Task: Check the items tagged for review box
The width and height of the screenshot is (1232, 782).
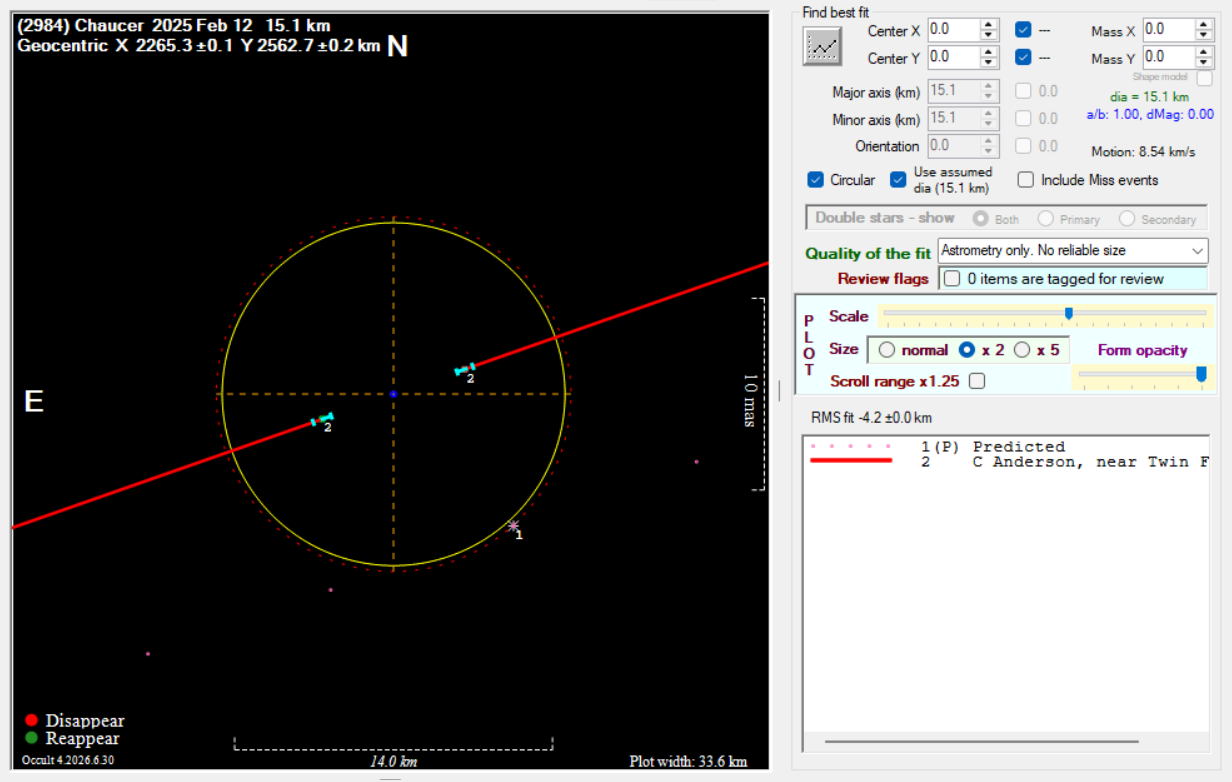Action: (952, 278)
